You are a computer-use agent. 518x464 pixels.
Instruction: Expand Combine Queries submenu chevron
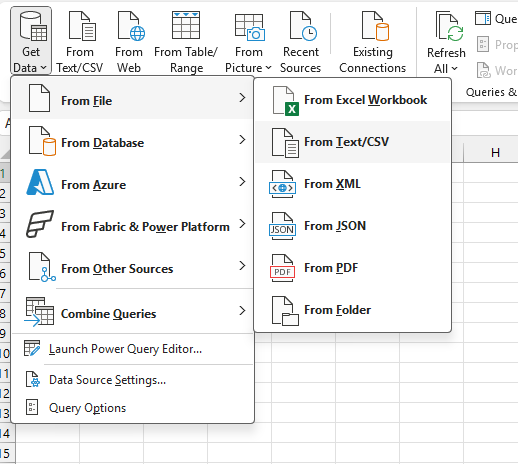(x=242, y=311)
